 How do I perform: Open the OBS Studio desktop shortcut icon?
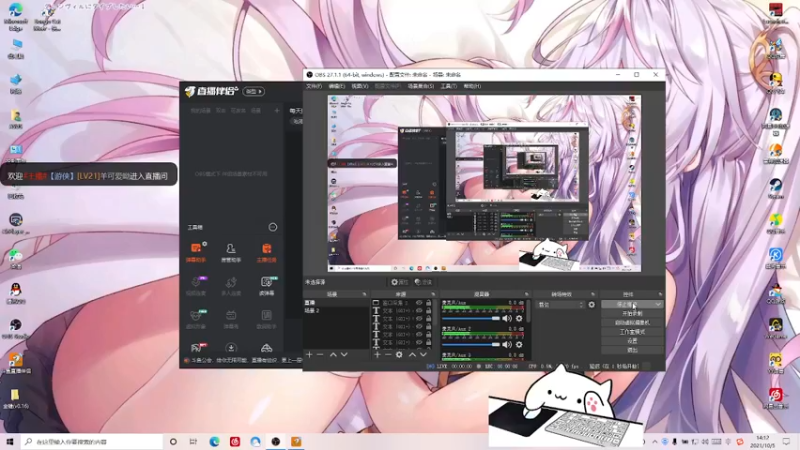point(16,328)
